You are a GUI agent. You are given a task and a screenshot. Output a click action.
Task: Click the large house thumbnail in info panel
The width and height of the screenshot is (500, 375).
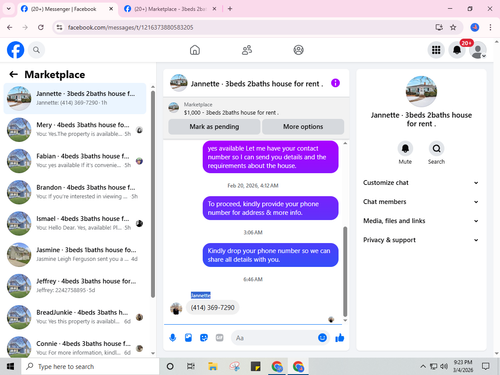point(421,91)
